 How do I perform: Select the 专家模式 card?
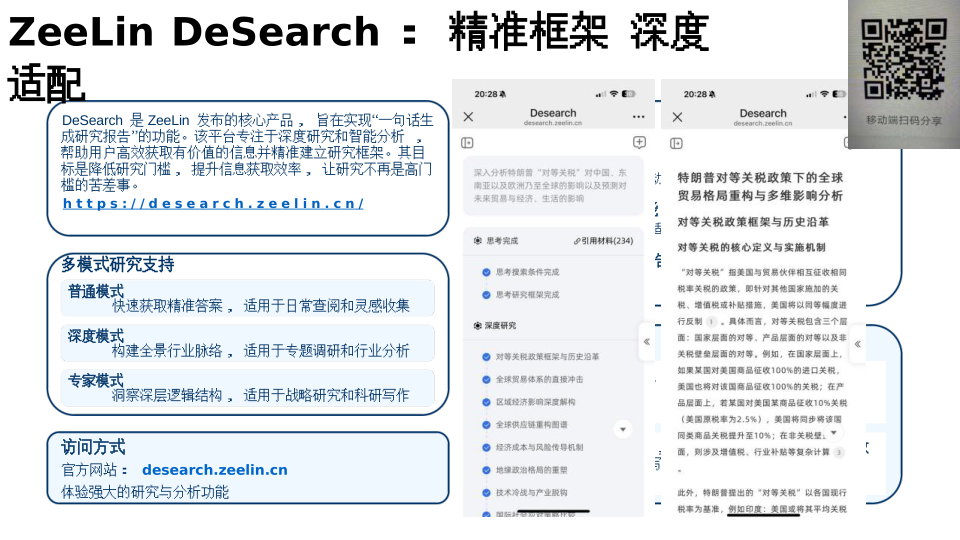pyautogui.click(x=247, y=388)
